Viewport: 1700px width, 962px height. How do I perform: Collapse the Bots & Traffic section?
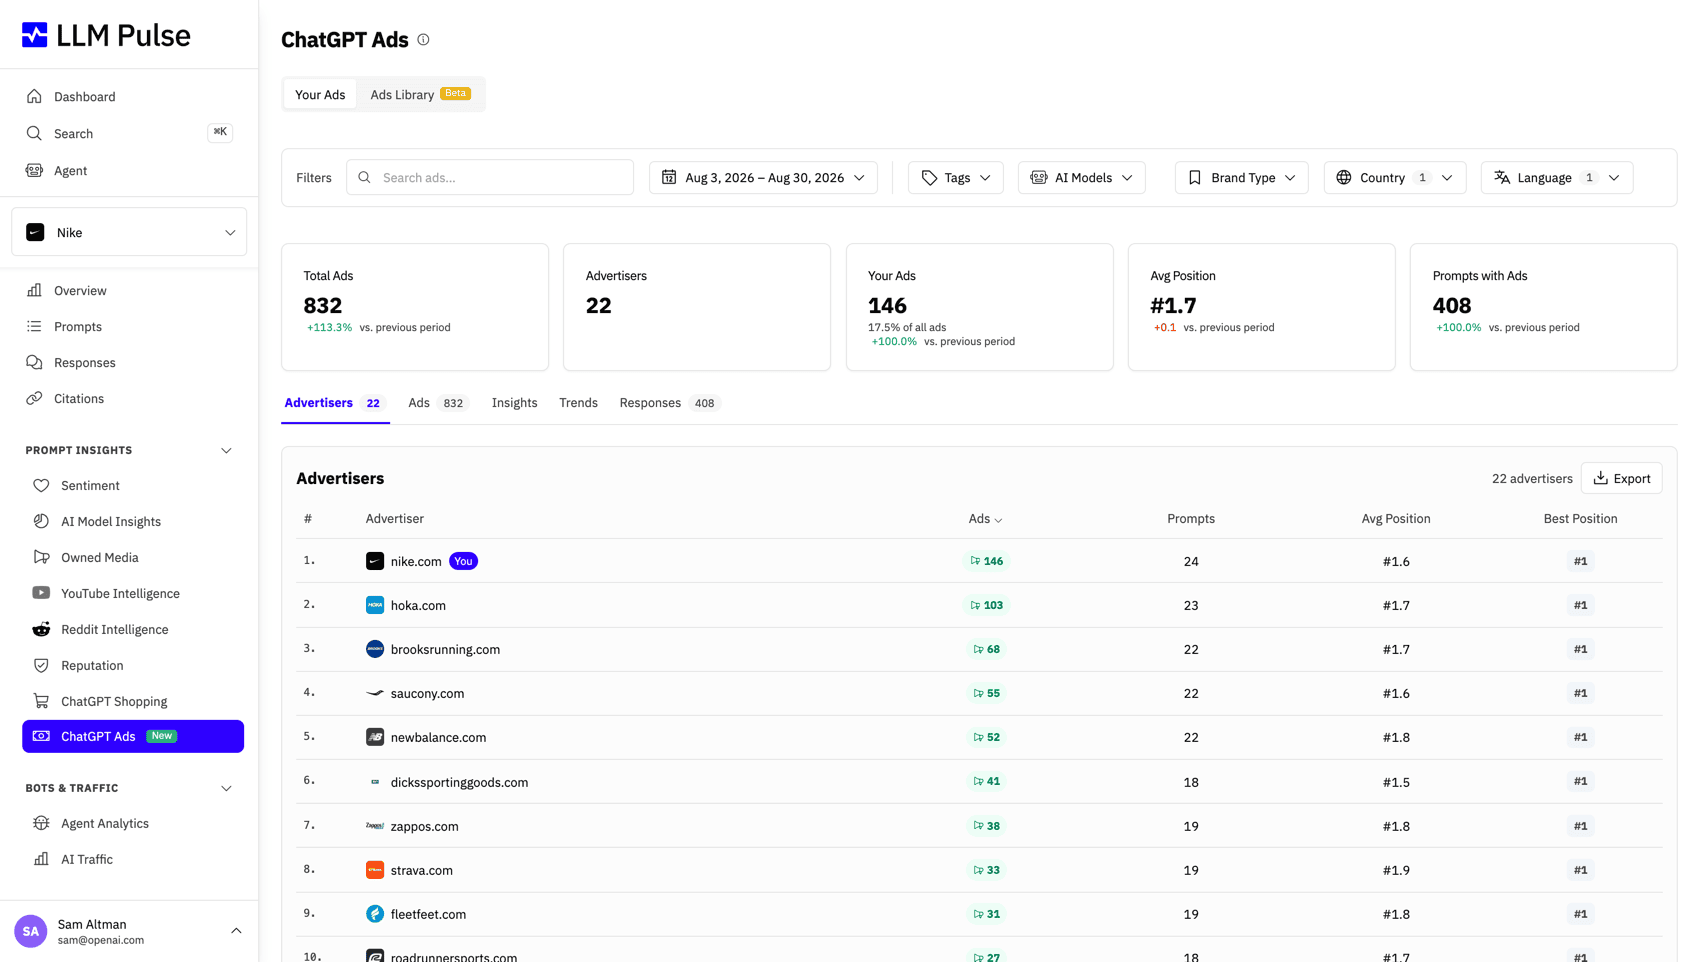coord(226,789)
